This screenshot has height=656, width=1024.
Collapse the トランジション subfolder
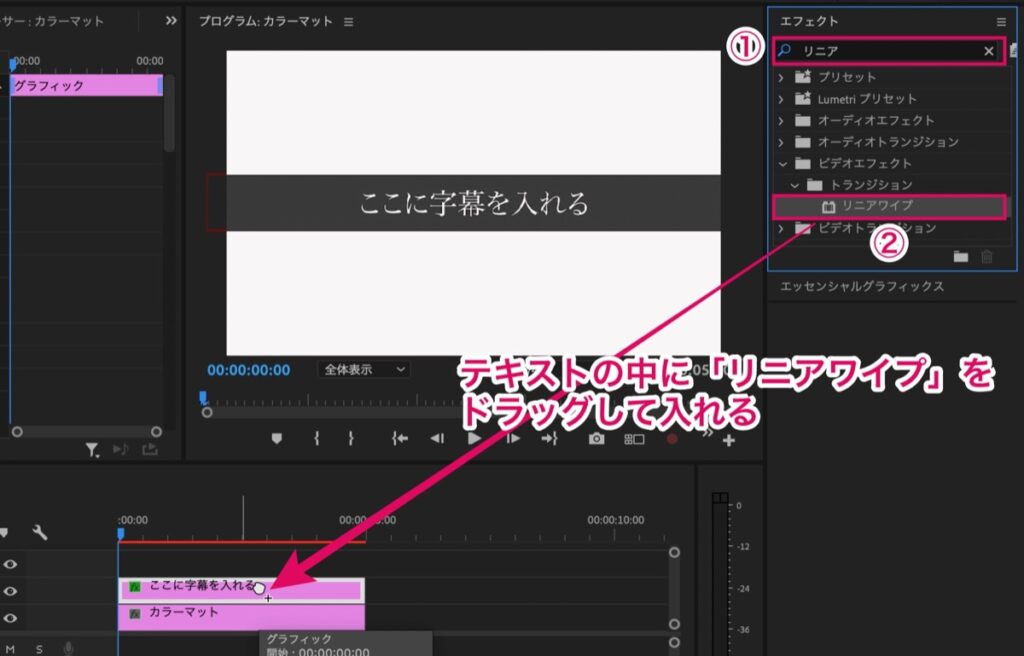(x=795, y=186)
